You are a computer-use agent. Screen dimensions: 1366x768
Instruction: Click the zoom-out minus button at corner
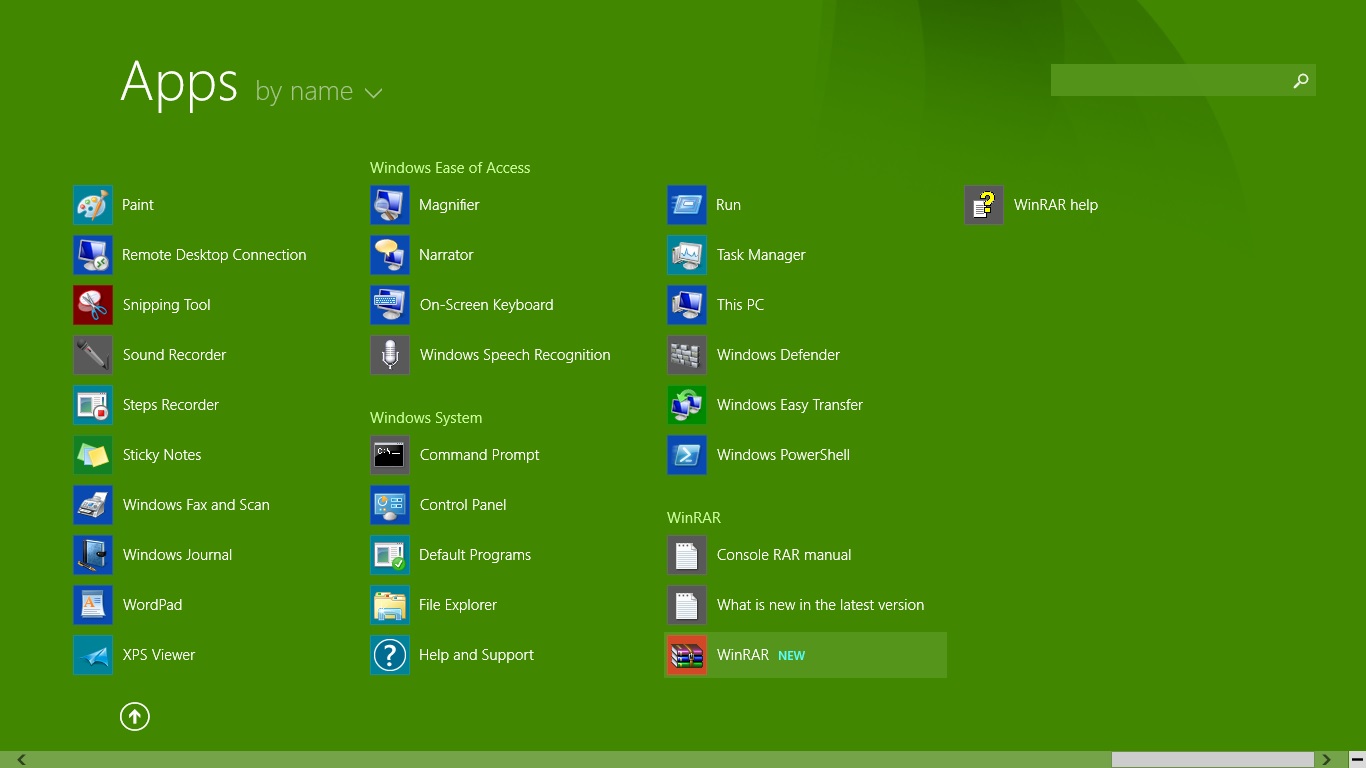pyautogui.click(x=1357, y=760)
